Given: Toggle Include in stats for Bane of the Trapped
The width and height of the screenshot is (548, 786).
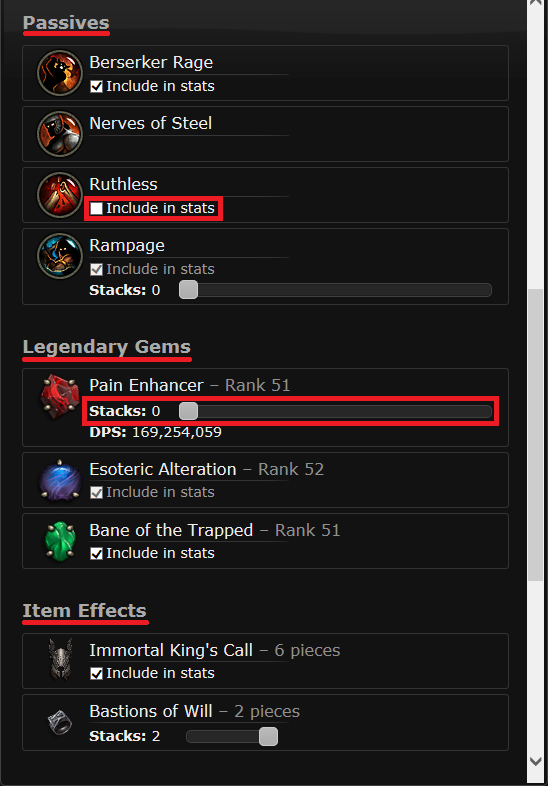Looking at the screenshot, I should coord(96,553).
